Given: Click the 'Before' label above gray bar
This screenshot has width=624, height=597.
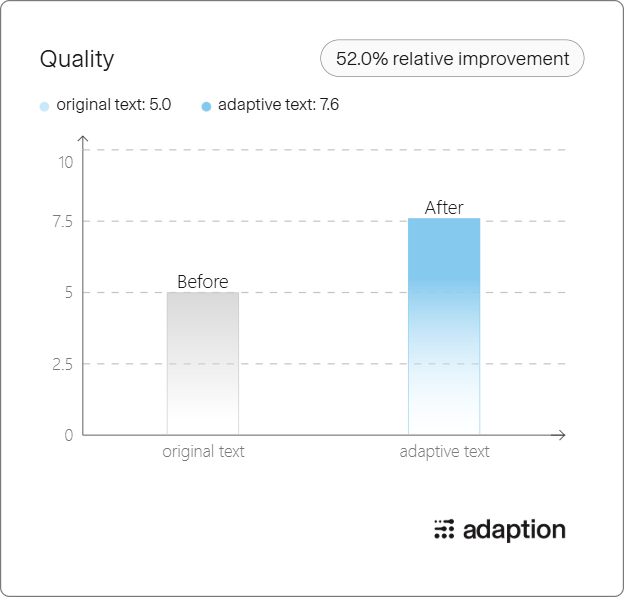Looking at the screenshot, I should (x=203, y=282).
